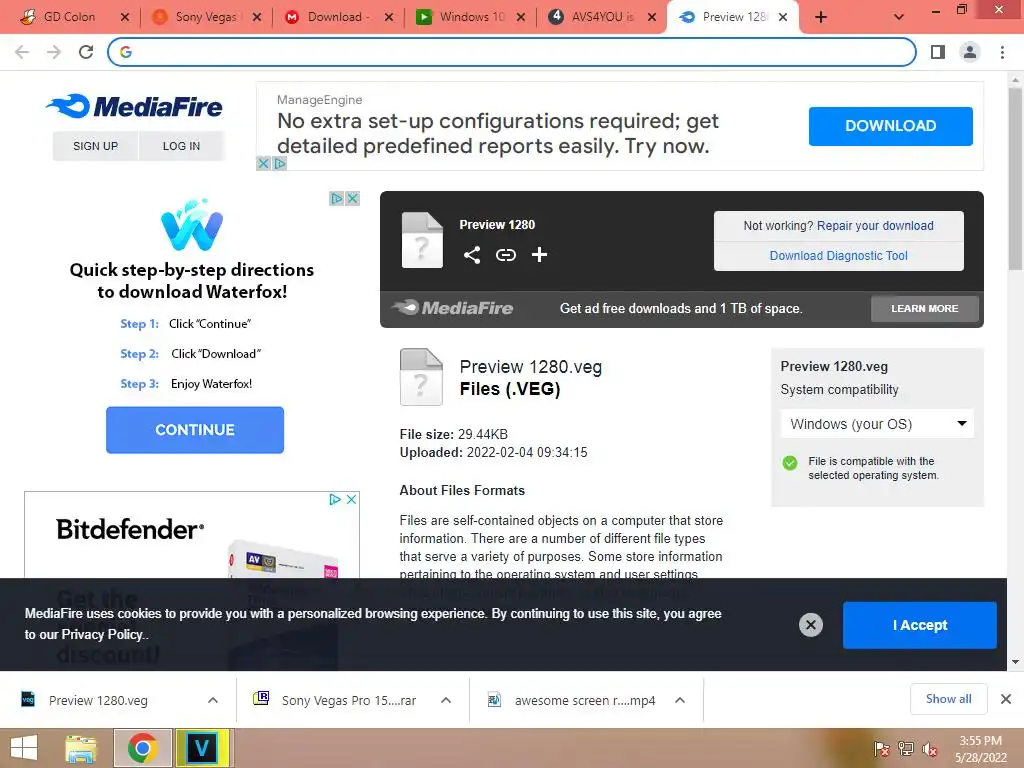The image size is (1024, 768).
Task: Click the volume muted tray icon
Action: [x=930, y=750]
